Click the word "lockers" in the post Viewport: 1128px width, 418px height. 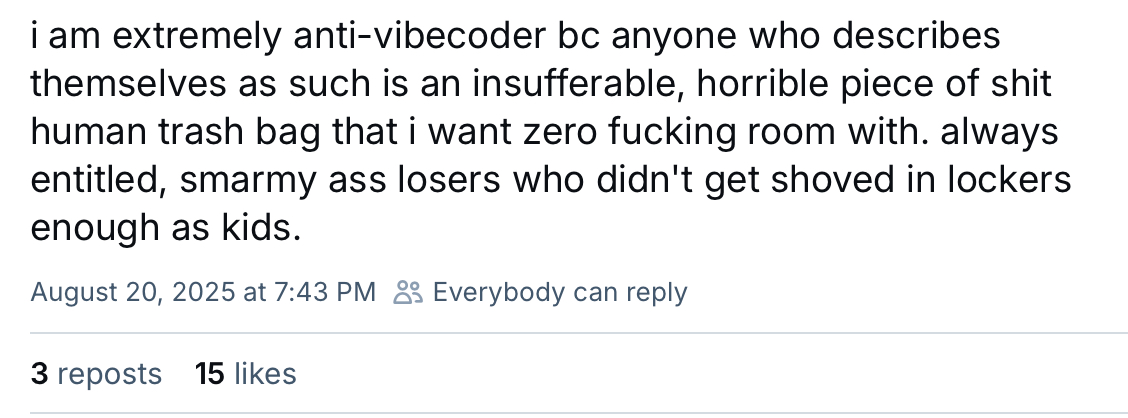point(1009,179)
